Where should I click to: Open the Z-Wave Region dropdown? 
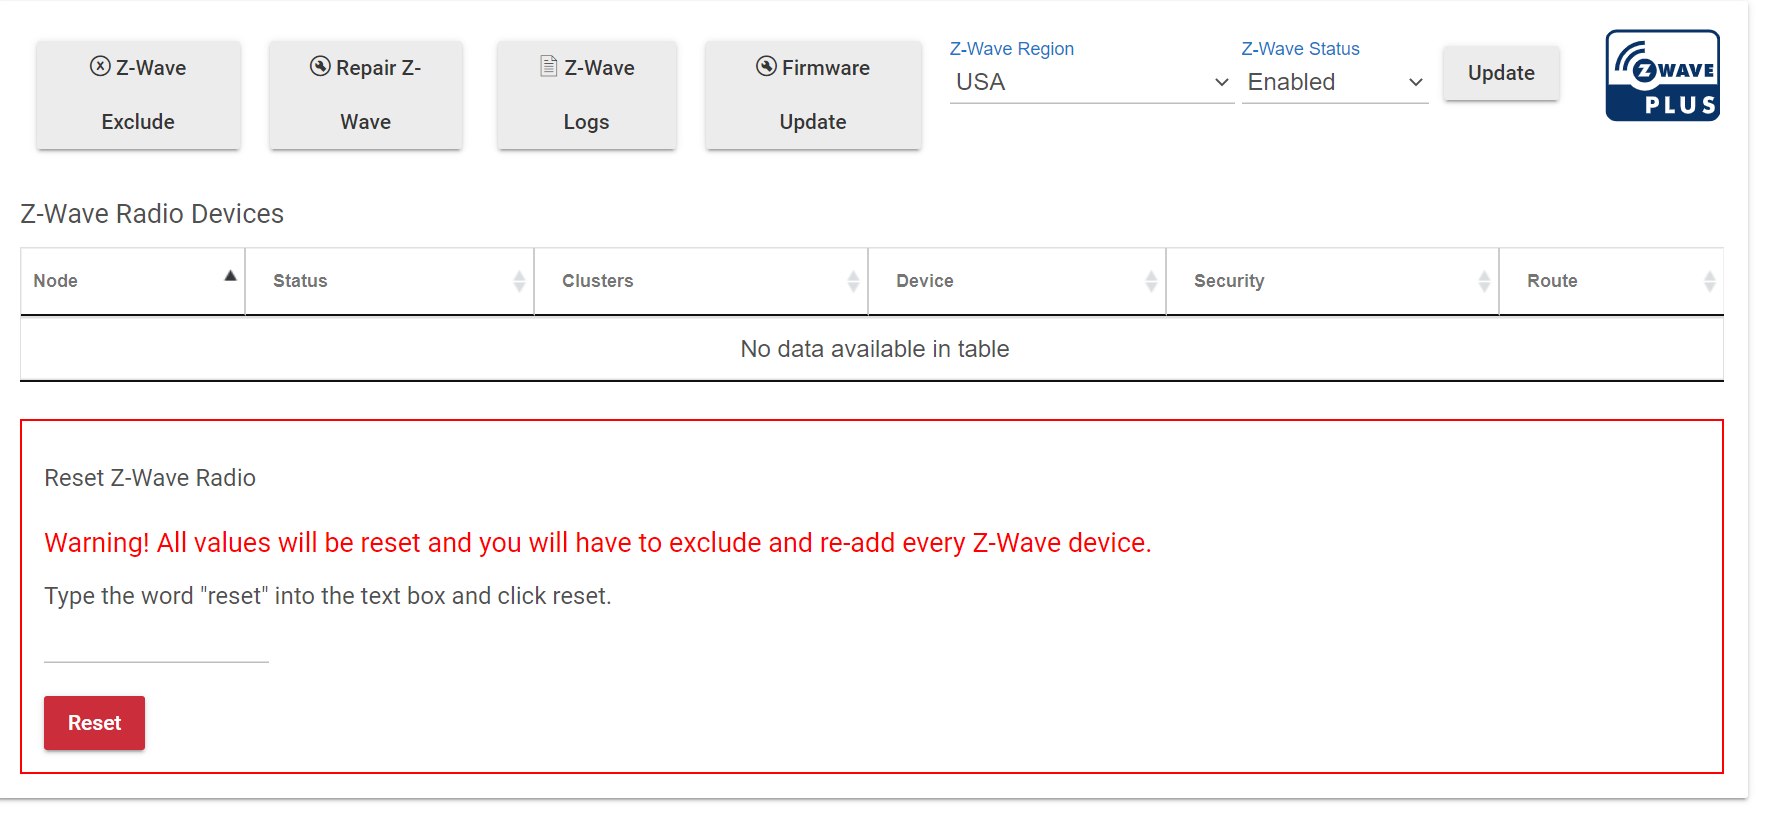click(x=1092, y=82)
